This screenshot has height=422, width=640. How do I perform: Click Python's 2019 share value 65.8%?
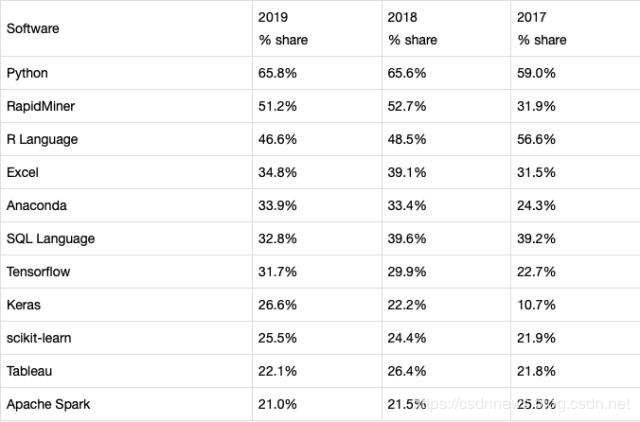[x=277, y=73]
